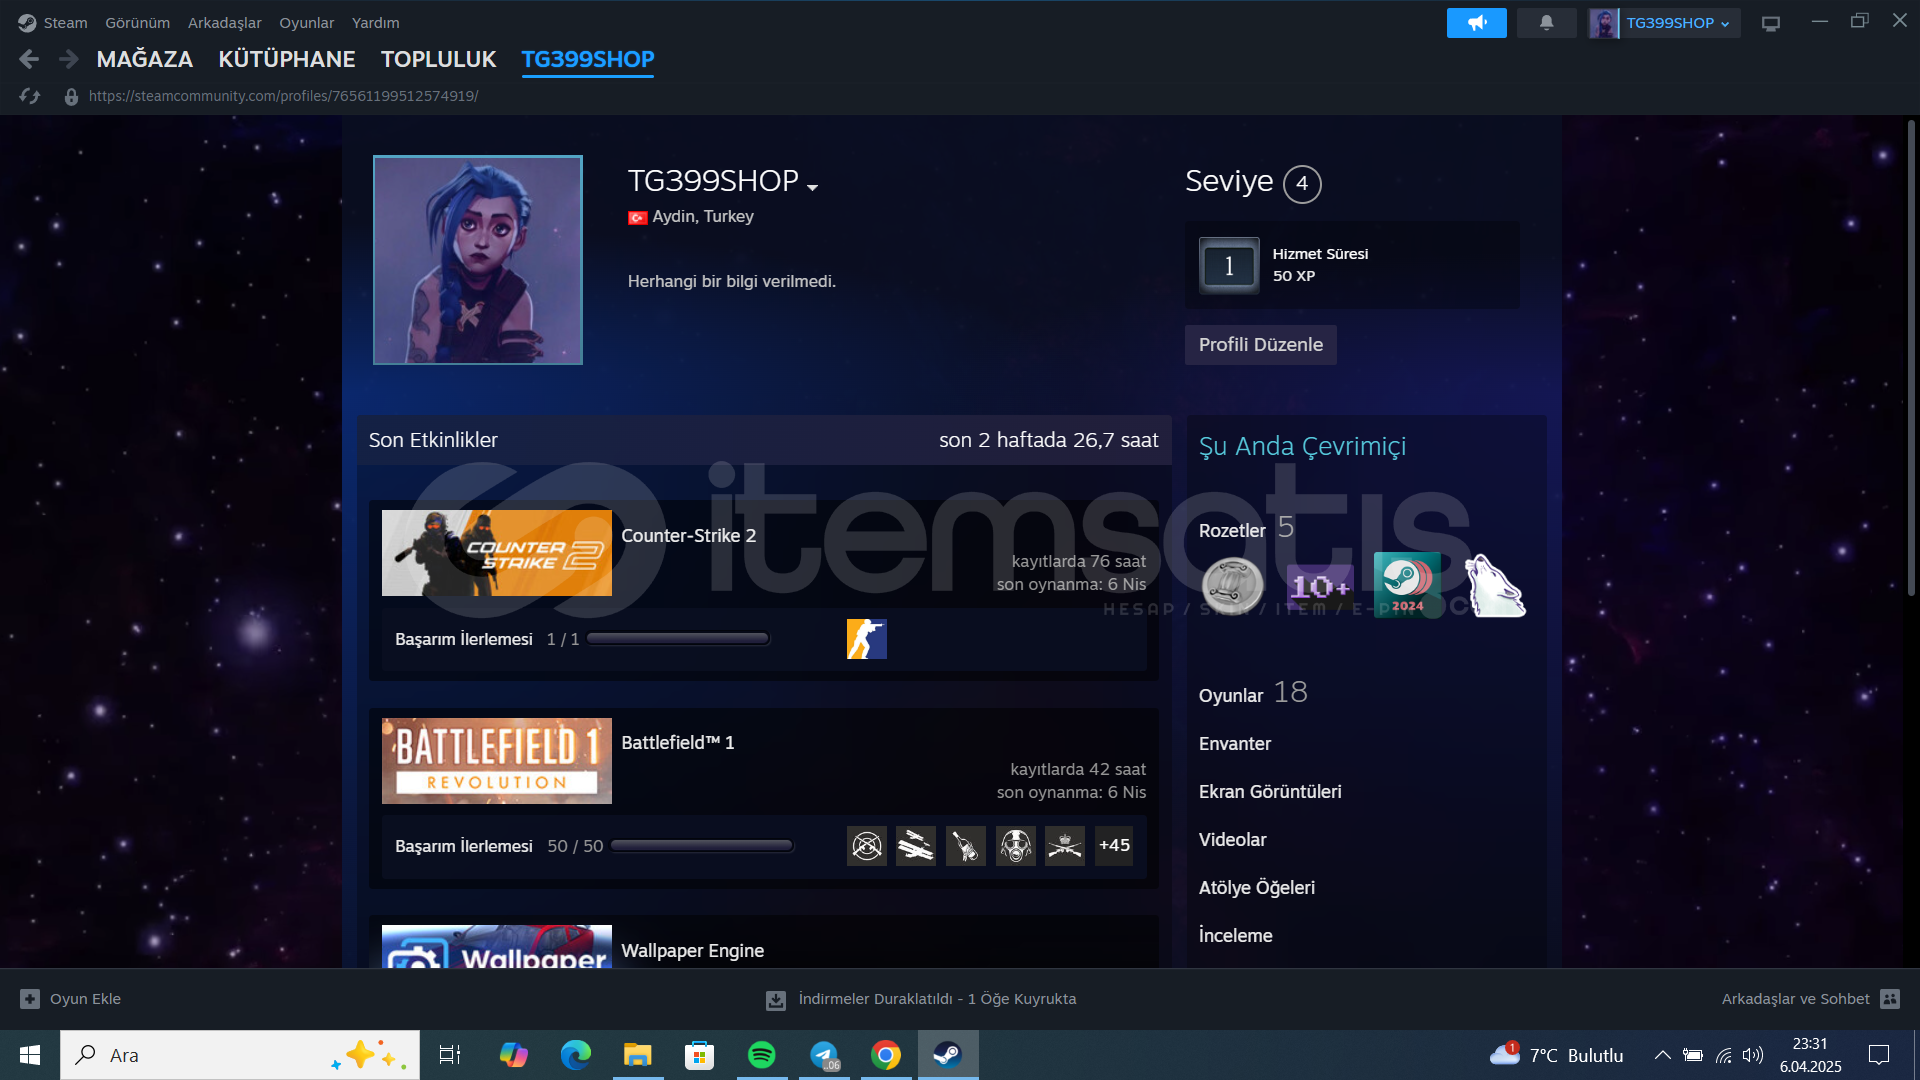Click the page vertical scrollbar
Screen dimensions: 1920x1080
[1911, 357]
